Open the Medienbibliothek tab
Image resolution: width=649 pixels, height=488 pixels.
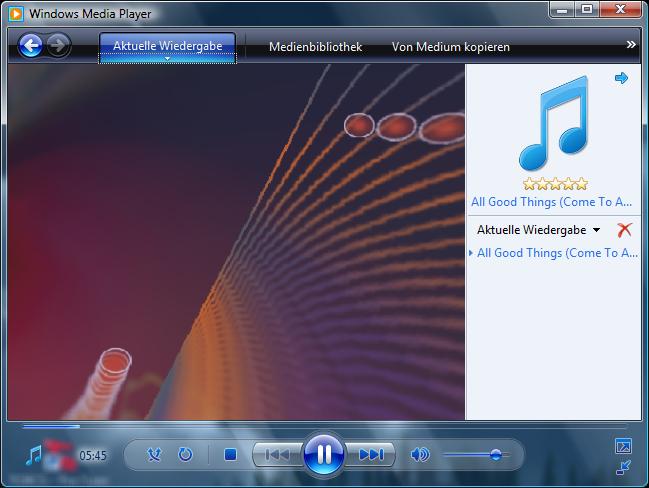pyautogui.click(x=315, y=47)
